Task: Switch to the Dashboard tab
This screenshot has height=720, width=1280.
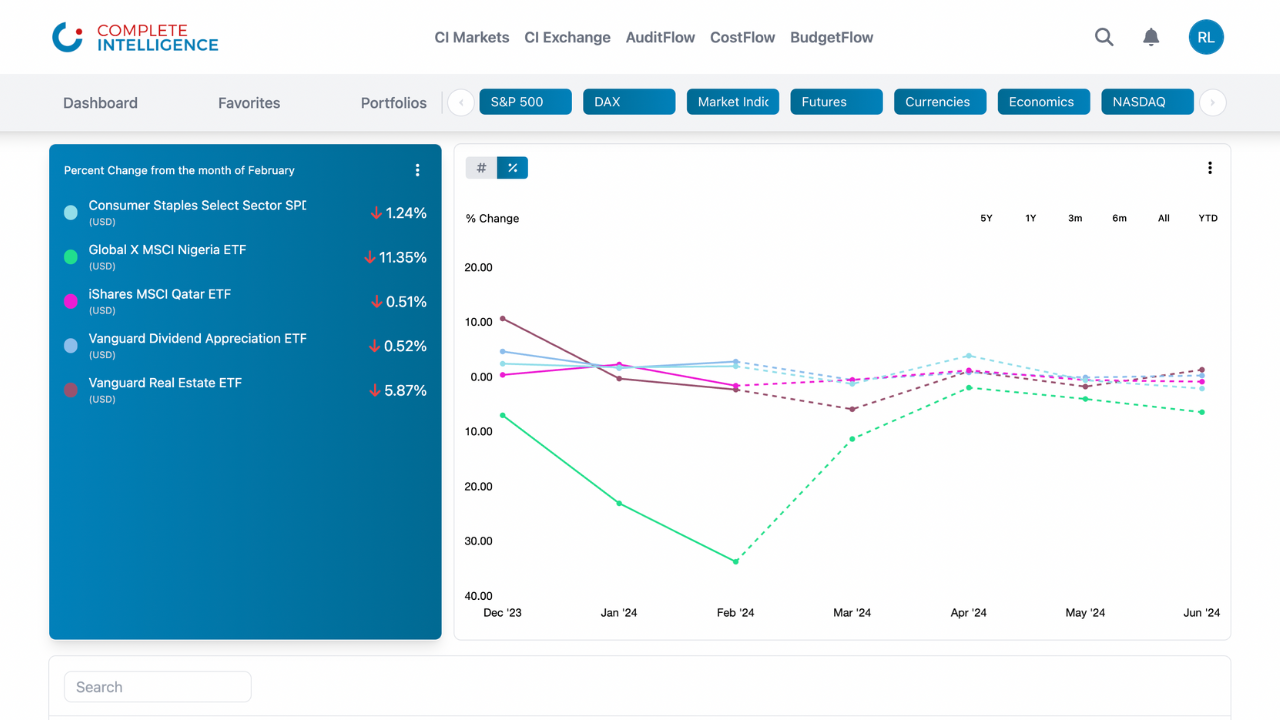Action: 100,102
